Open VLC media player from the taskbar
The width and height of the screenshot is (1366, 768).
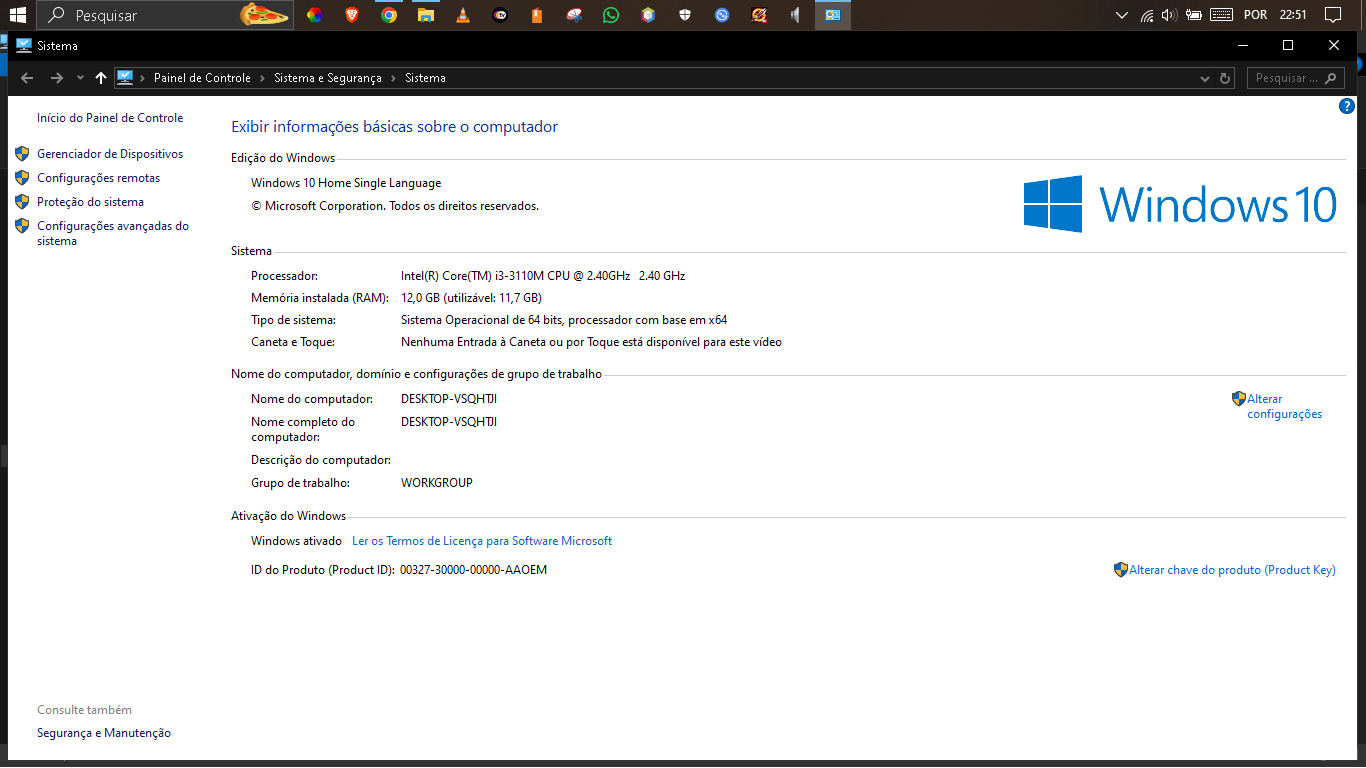[x=462, y=15]
